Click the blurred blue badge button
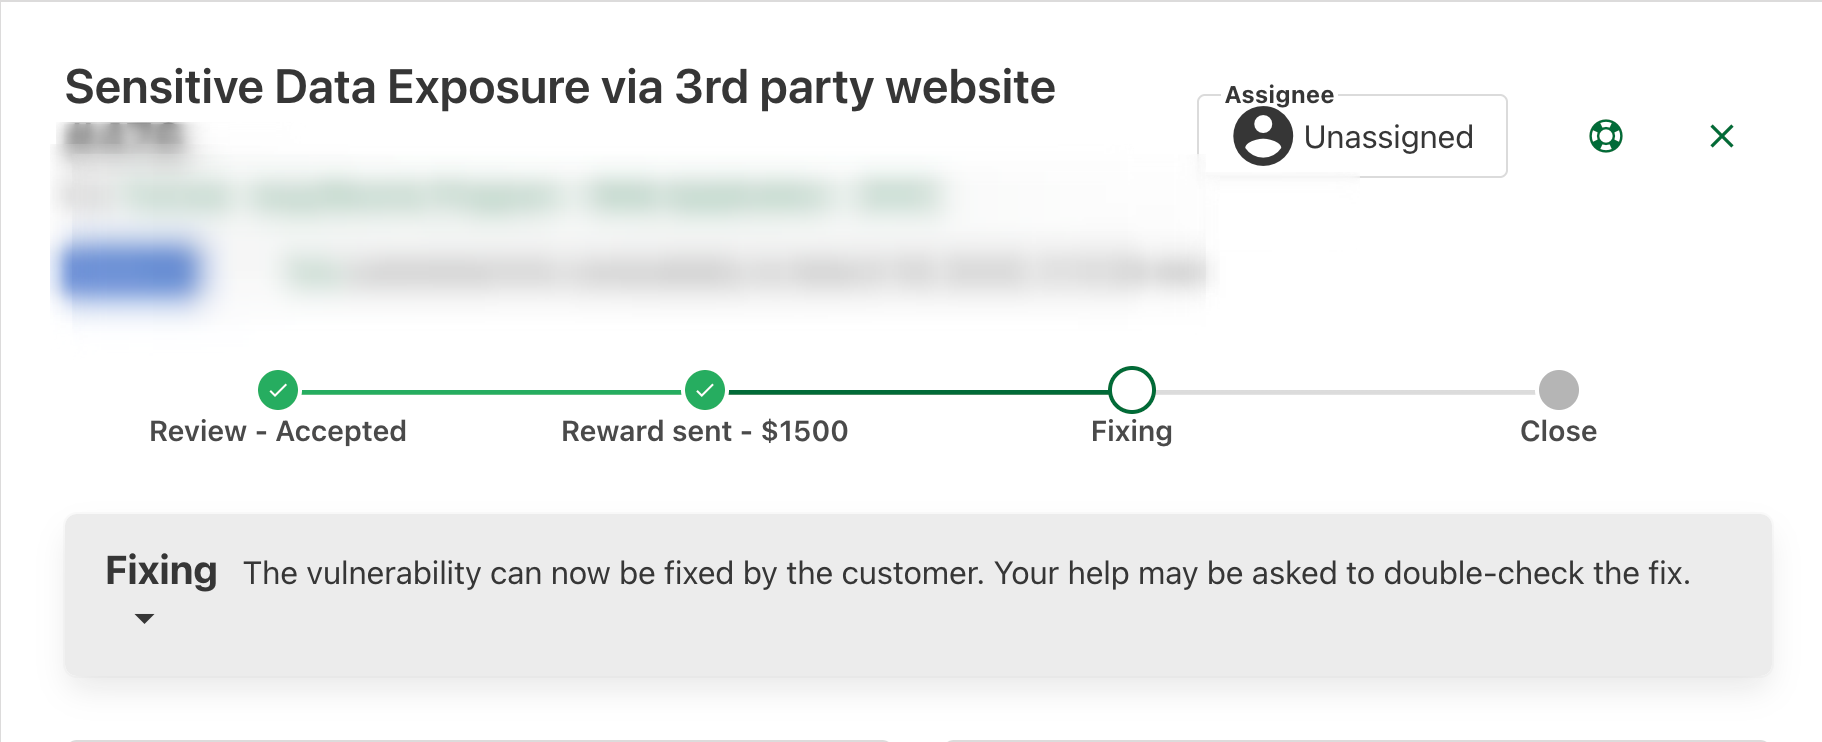 click(130, 270)
